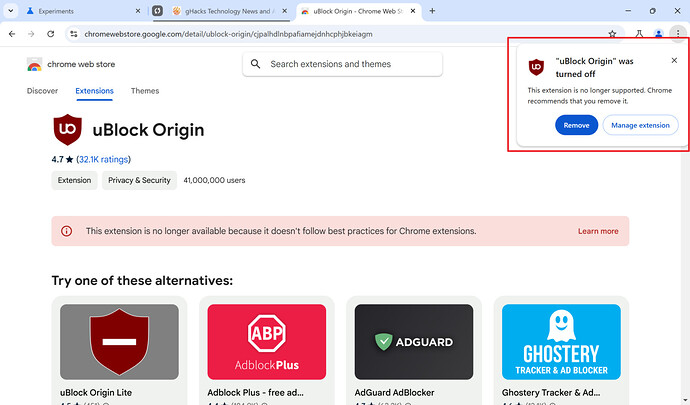The image size is (690, 405).
Task: Dismiss the uBlock Origin turned off popup
Action: tap(674, 60)
